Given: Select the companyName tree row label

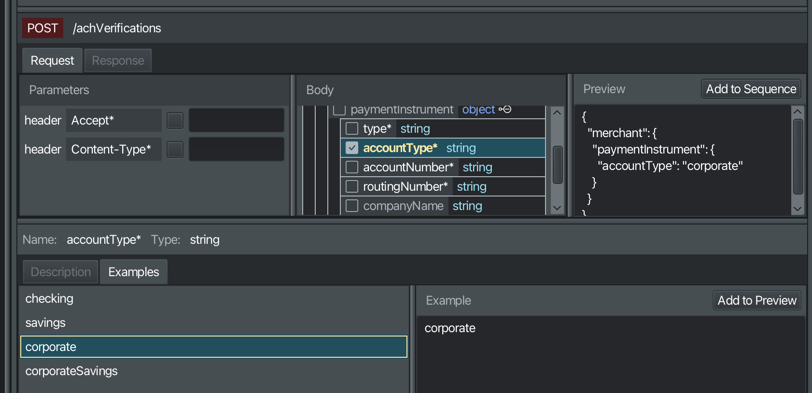Looking at the screenshot, I should click(403, 206).
